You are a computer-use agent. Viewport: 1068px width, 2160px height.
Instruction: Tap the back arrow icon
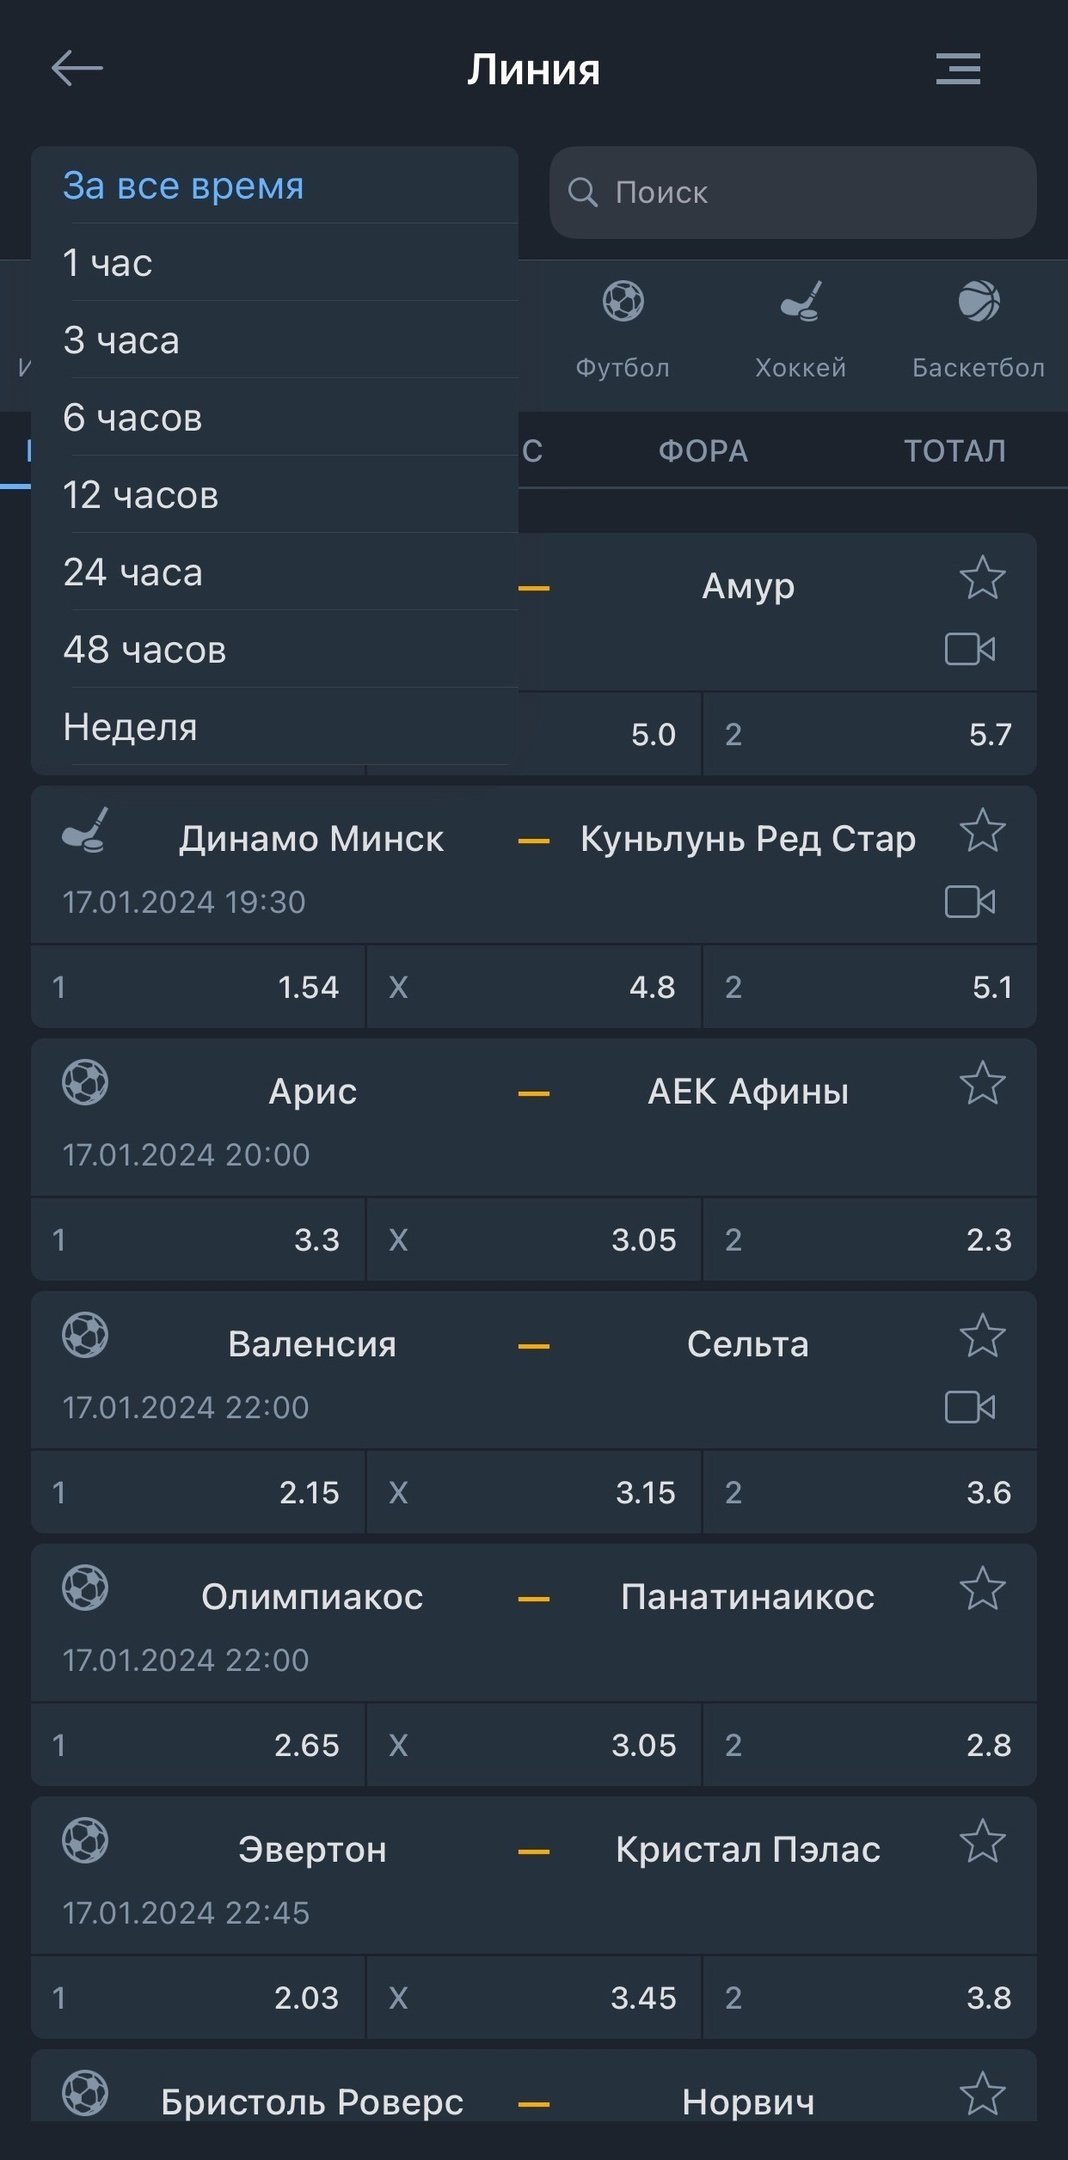coord(77,69)
